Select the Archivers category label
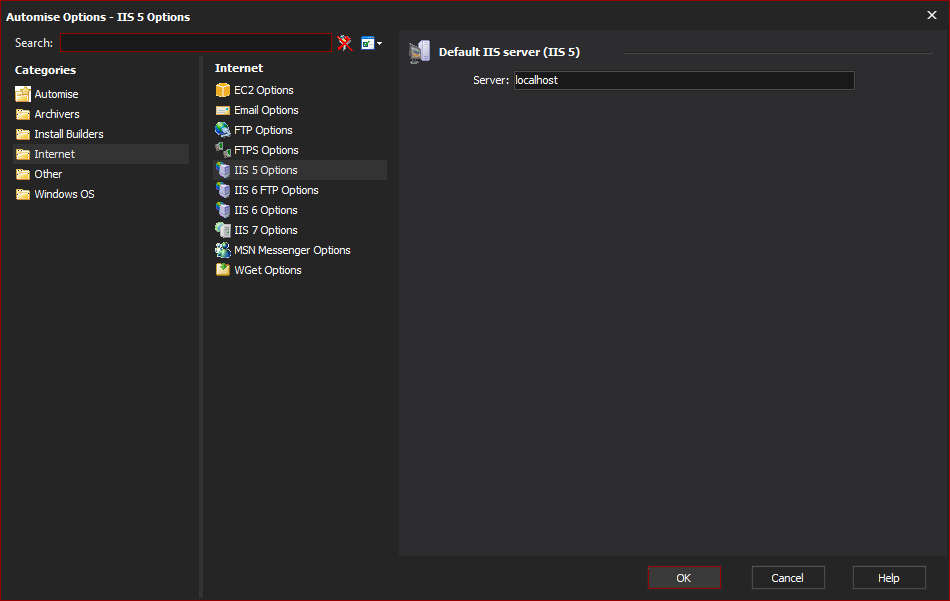950x601 pixels. 57,114
